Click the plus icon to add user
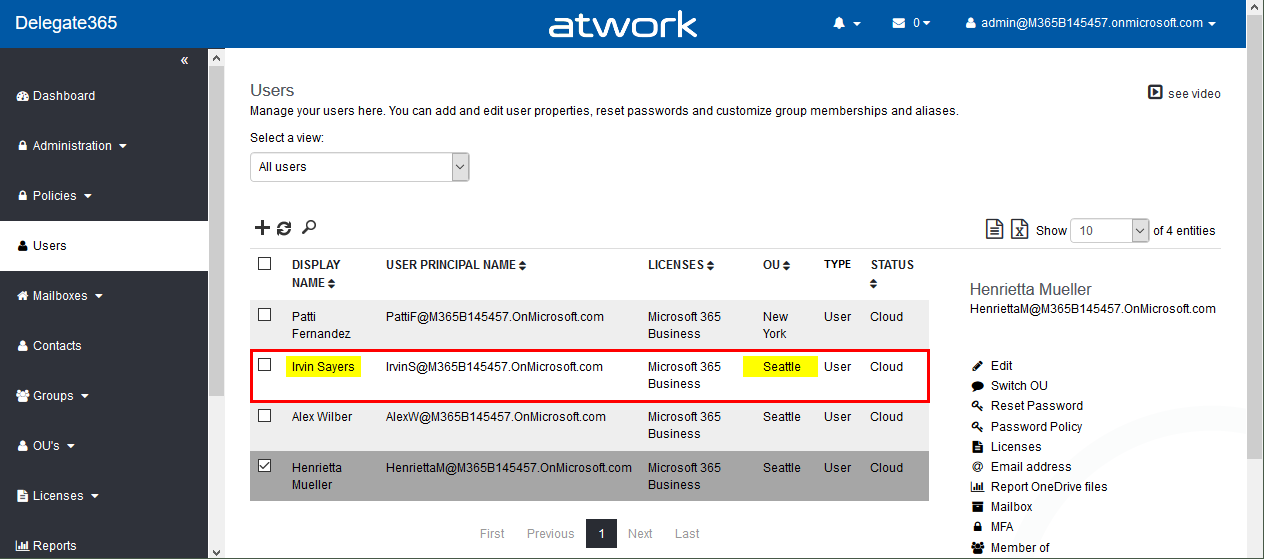Viewport: 1264px width, 559px height. [x=262, y=228]
